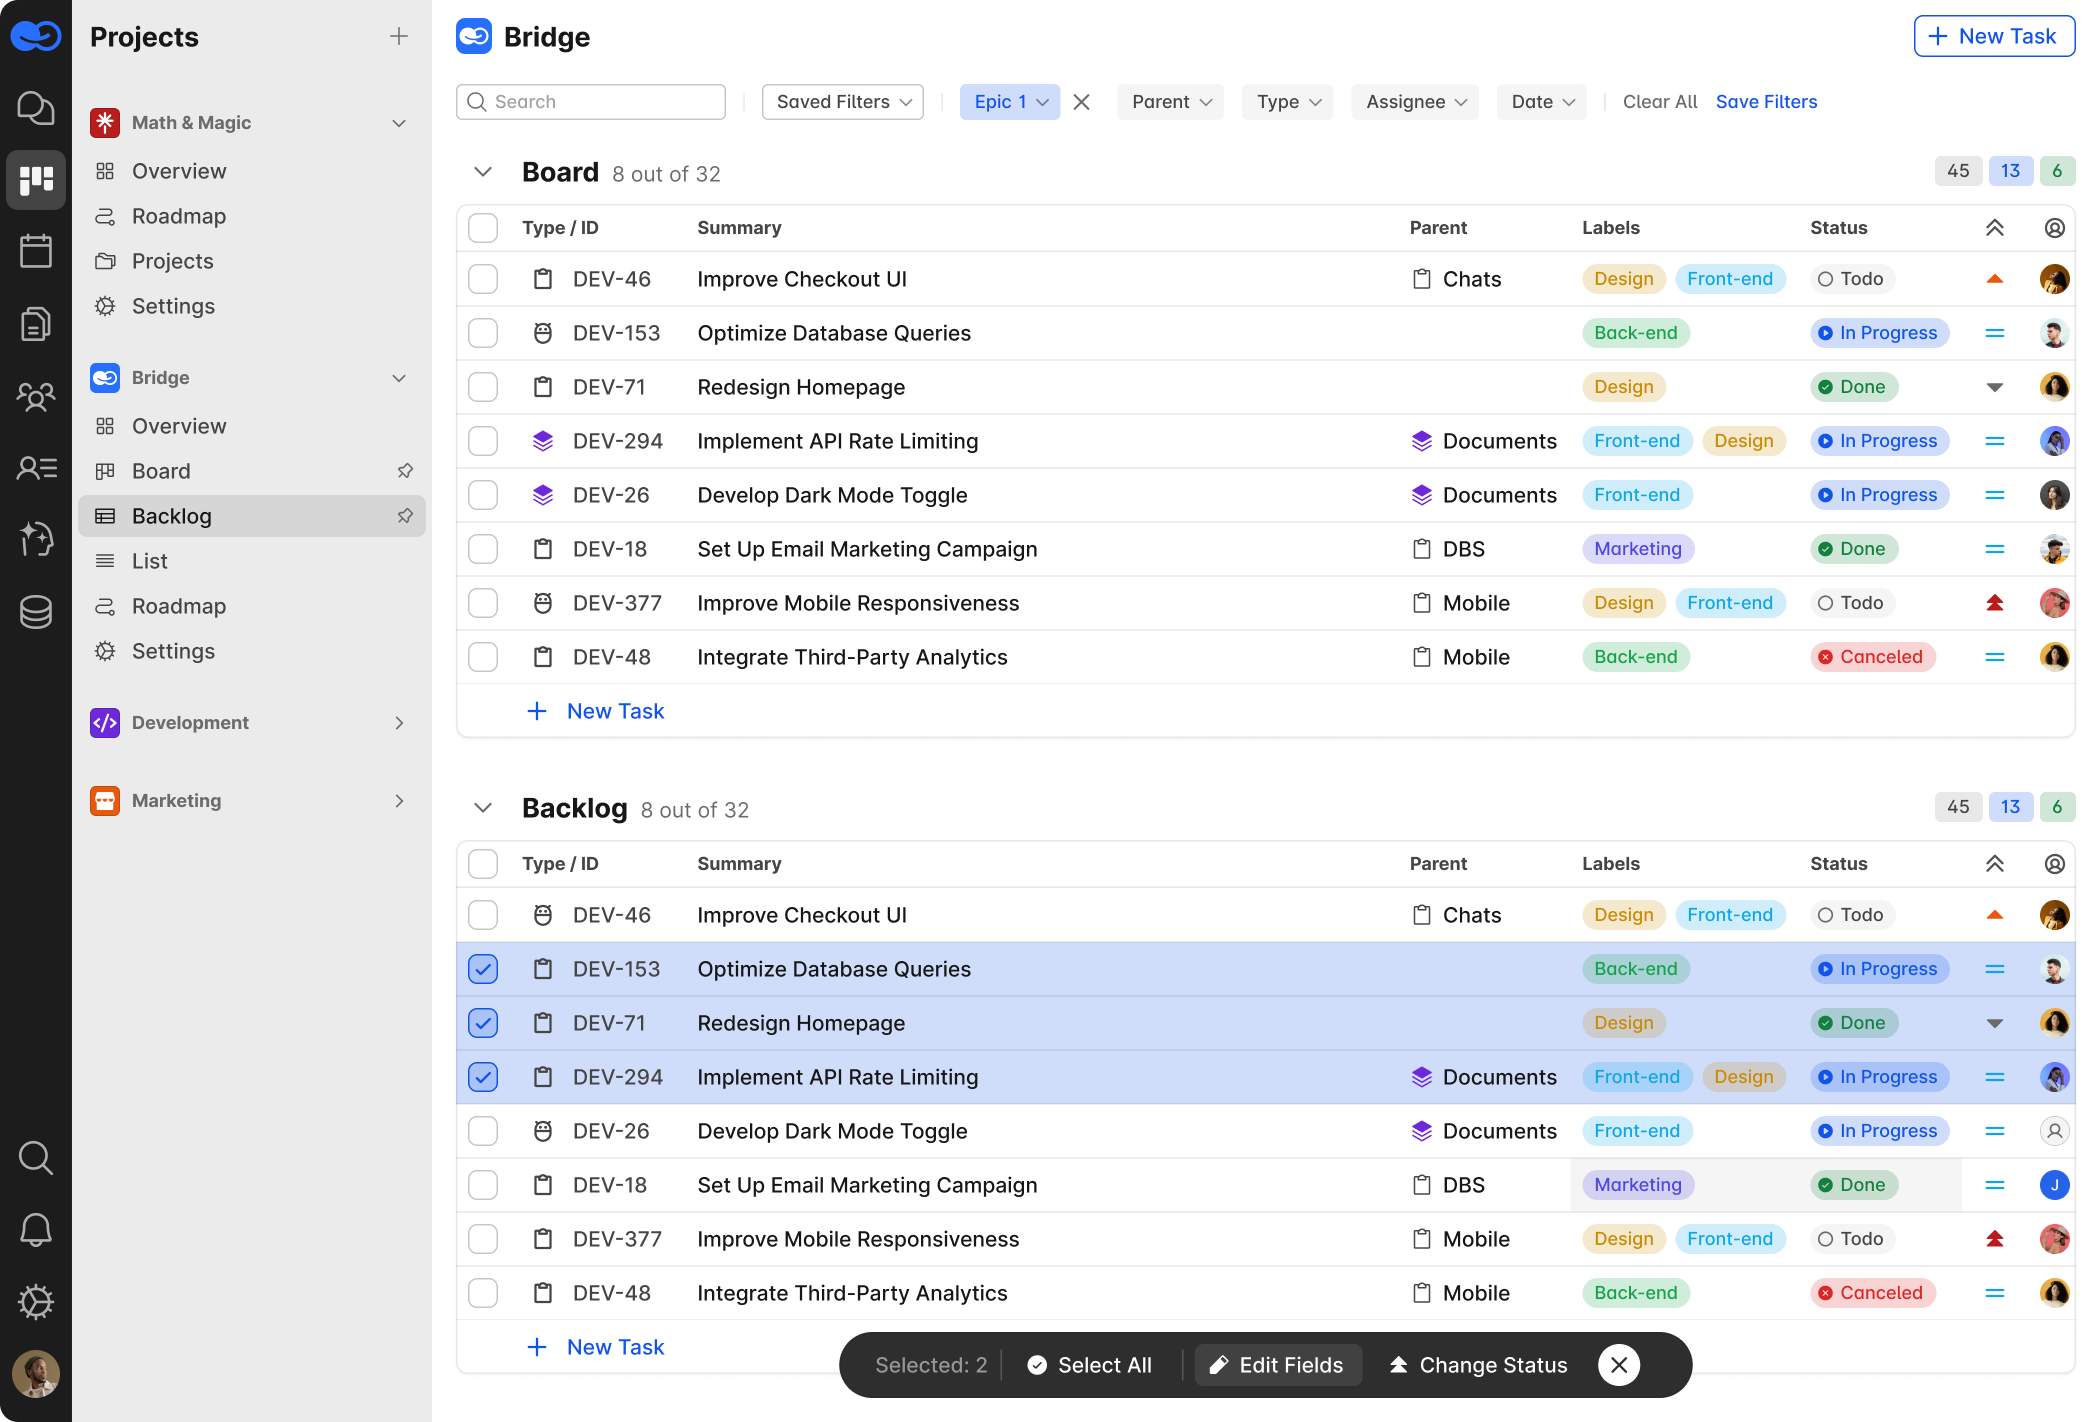The image size is (2100, 1422).
Task: Click Save Filters link
Action: [1766, 102]
